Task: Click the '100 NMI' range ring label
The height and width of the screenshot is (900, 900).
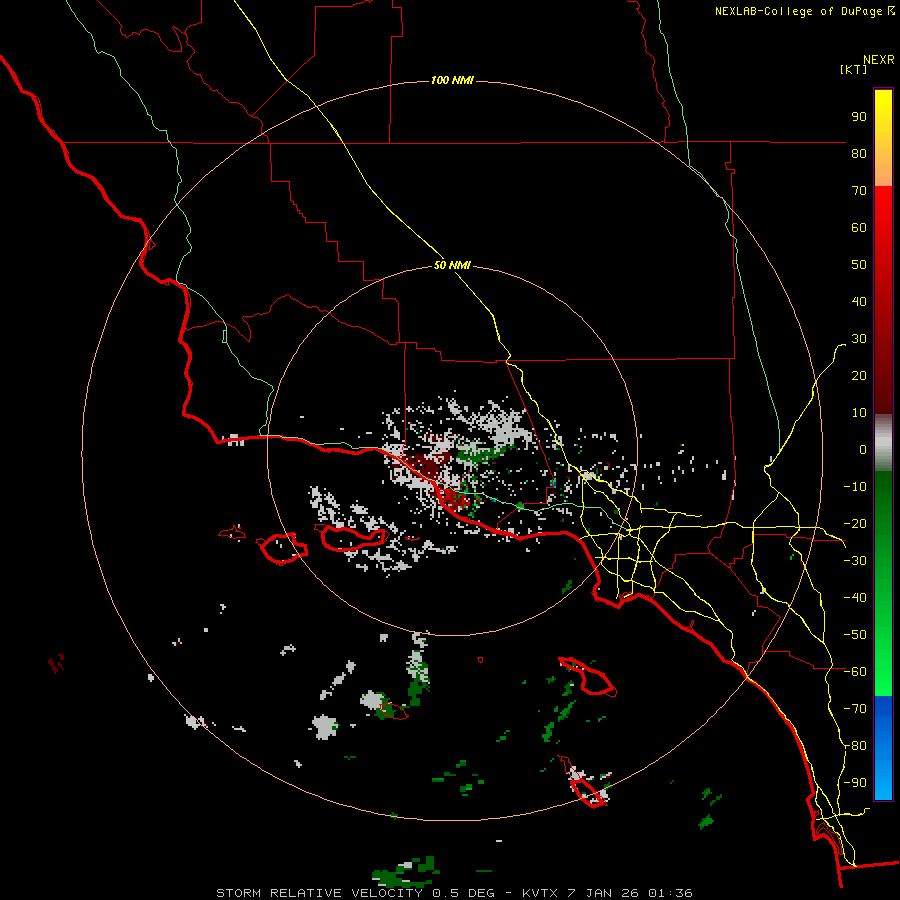Action: click(x=452, y=80)
